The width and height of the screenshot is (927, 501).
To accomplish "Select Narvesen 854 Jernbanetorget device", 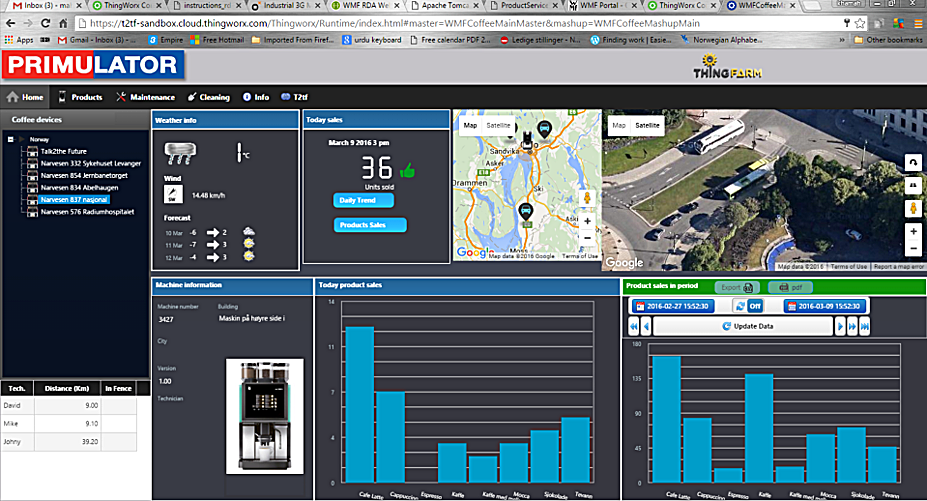I will [84, 176].
